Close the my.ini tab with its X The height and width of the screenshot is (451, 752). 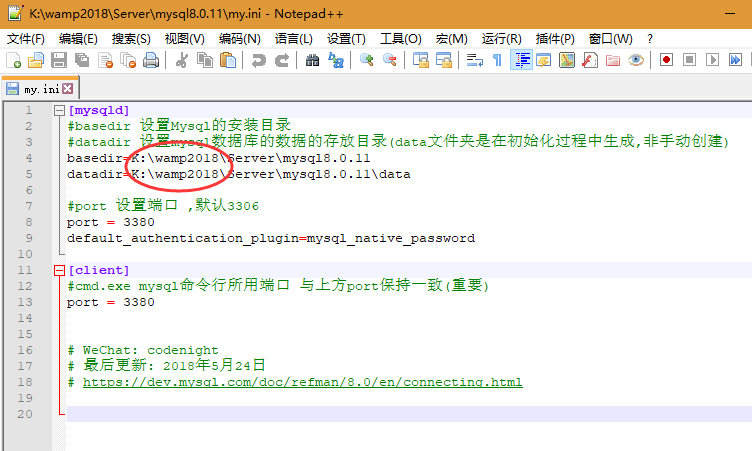pos(68,89)
